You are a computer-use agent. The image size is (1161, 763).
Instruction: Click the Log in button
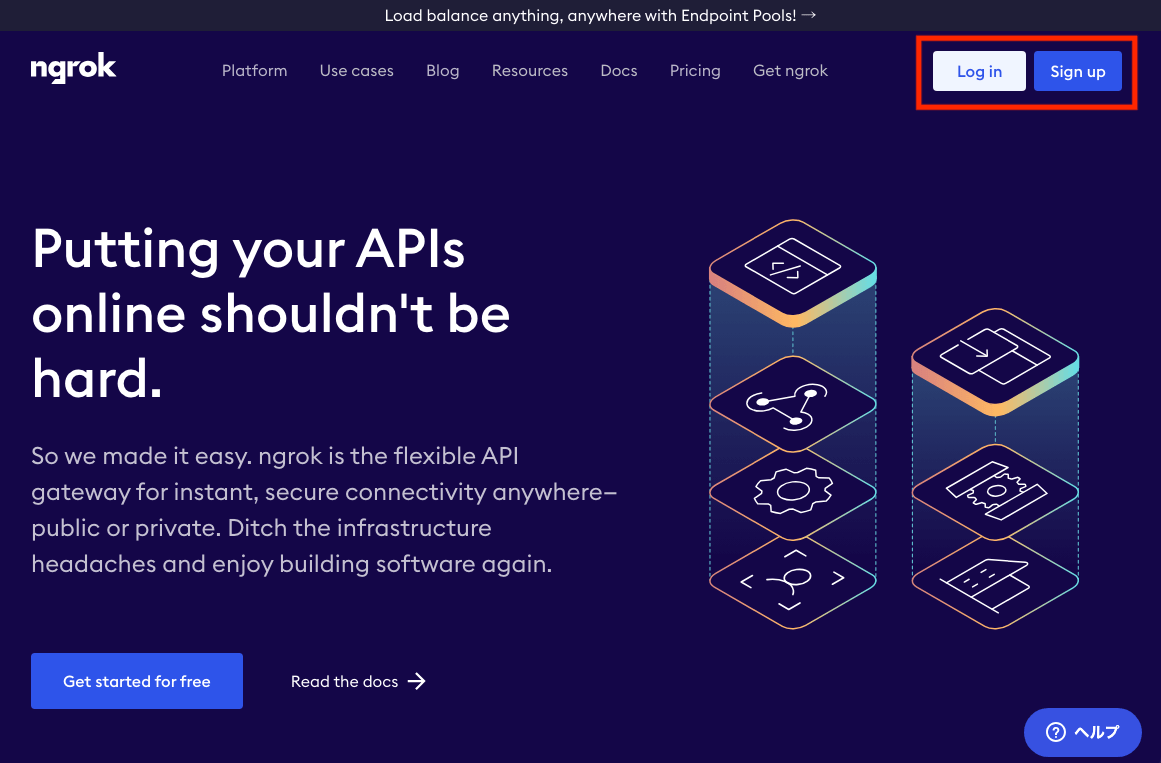979,71
